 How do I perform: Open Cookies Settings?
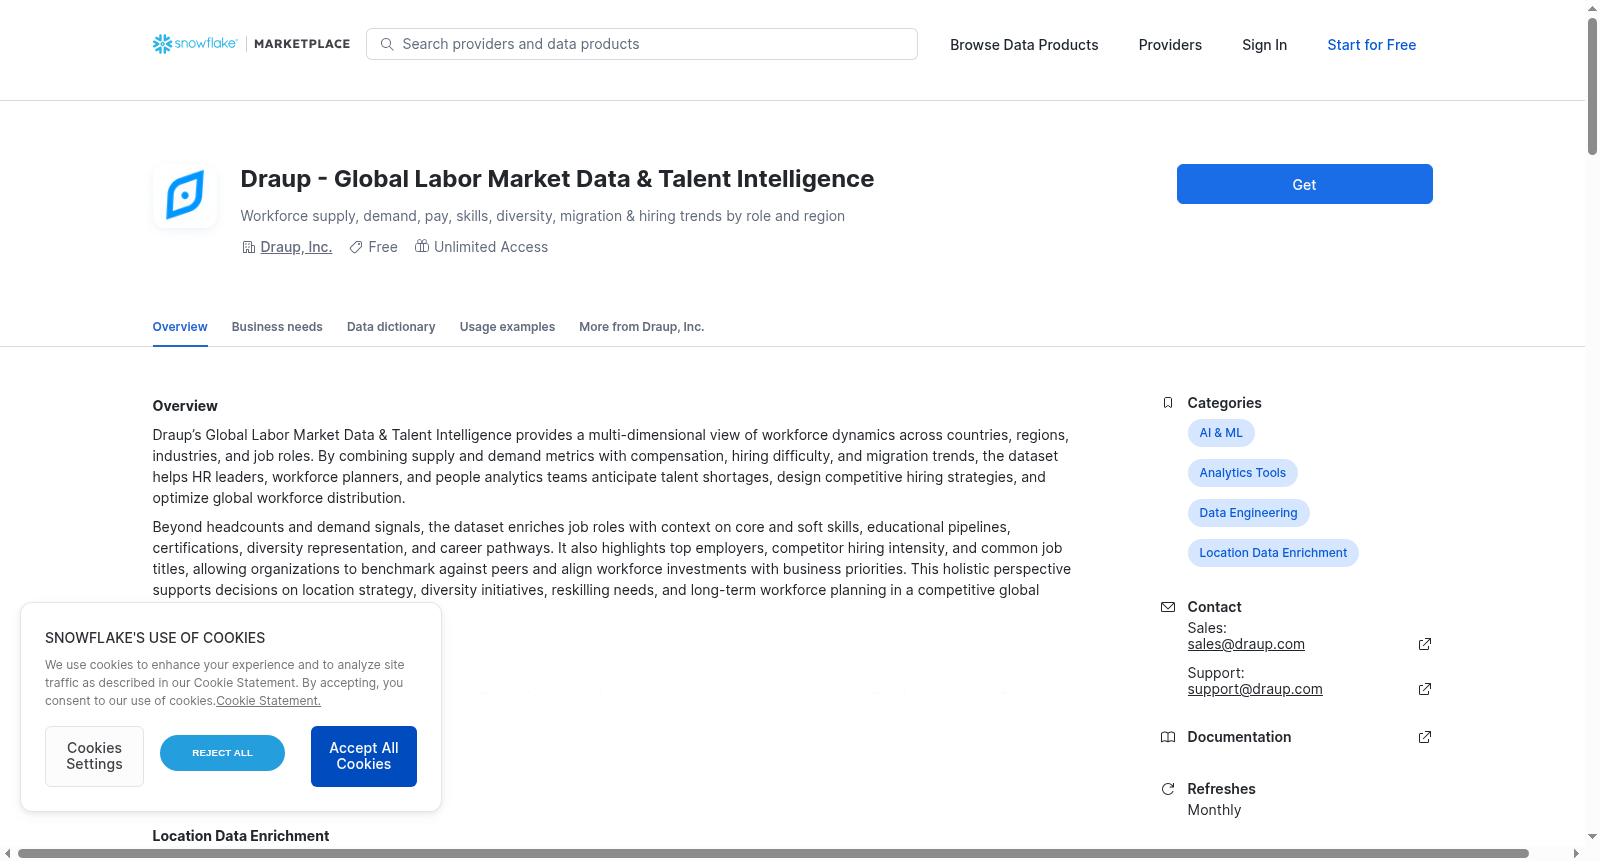pos(94,756)
